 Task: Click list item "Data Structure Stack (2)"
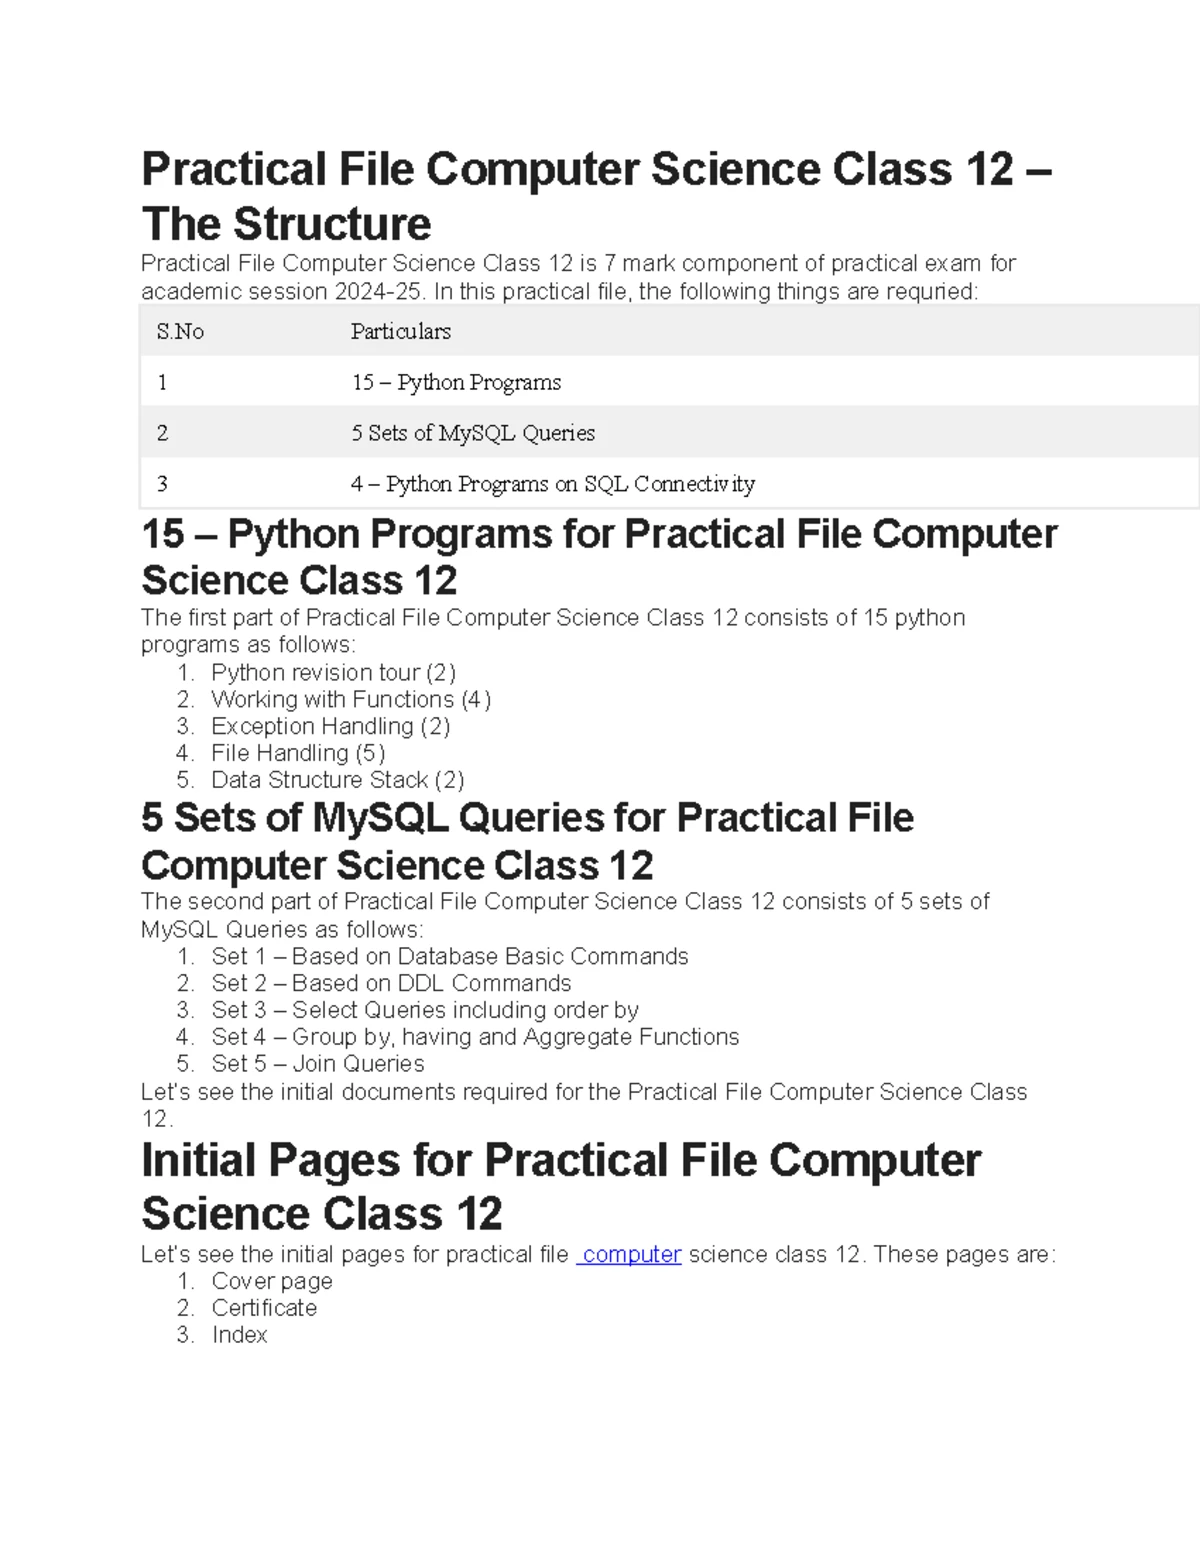337,780
